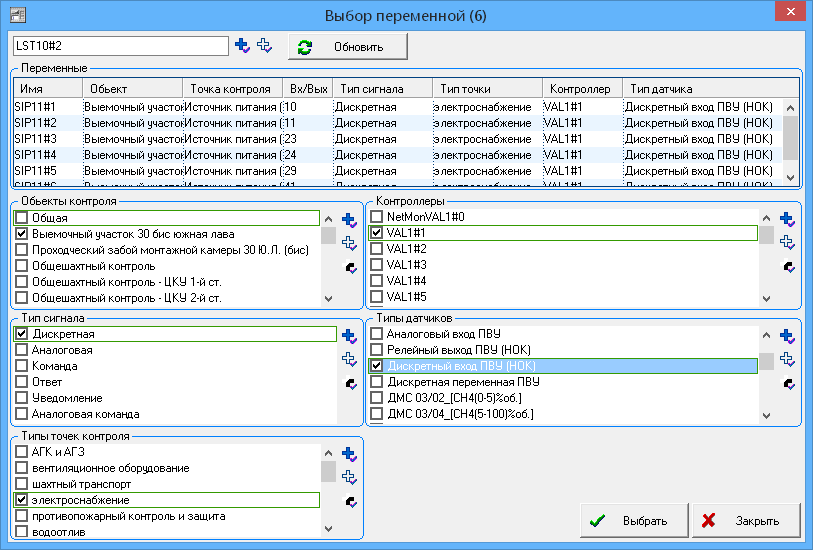
Task: Enable the VAL1#3 controller checkbox
Action: click(x=376, y=264)
